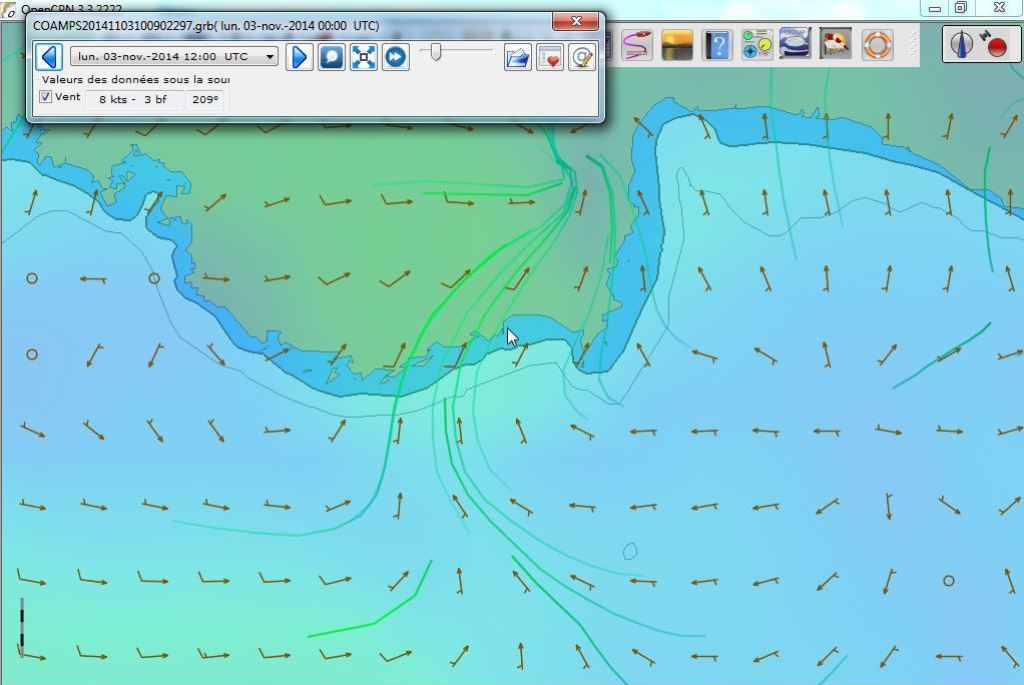Click the wind direction value 209°
This screenshot has height=685, width=1024.
(x=205, y=99)
